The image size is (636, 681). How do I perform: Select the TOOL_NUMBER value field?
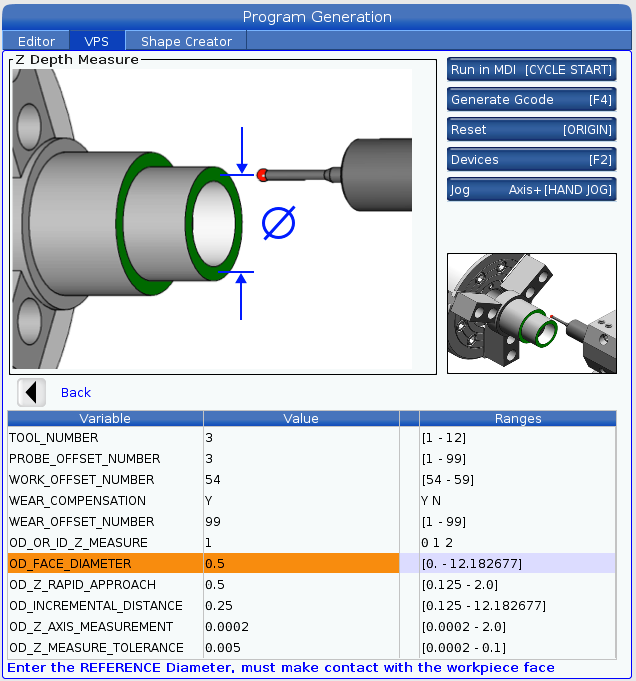(x=300, y=438)
